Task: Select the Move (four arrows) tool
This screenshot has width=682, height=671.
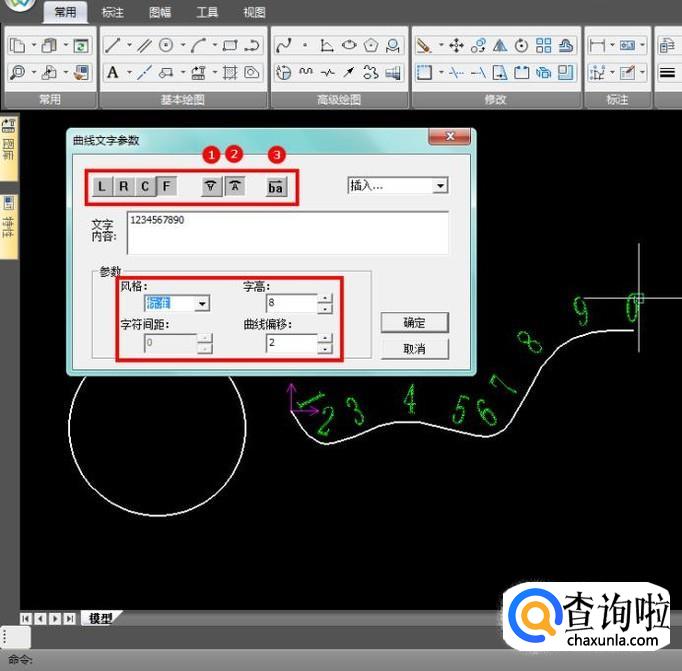Action: click(456, 45)
